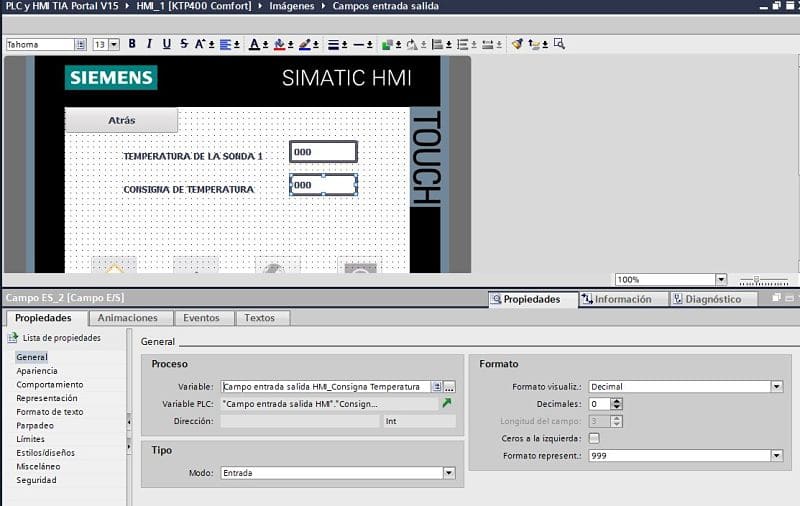Click the Variable browse '...' button

pos(449,387)
